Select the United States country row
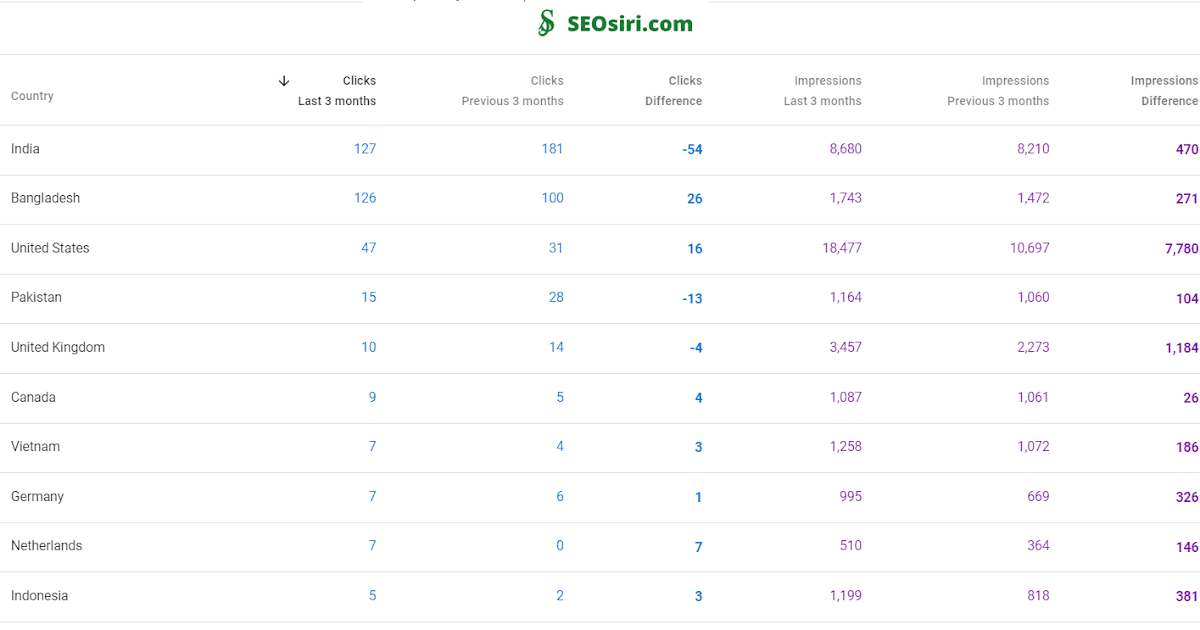1200x630 pixels. (50, 247)
